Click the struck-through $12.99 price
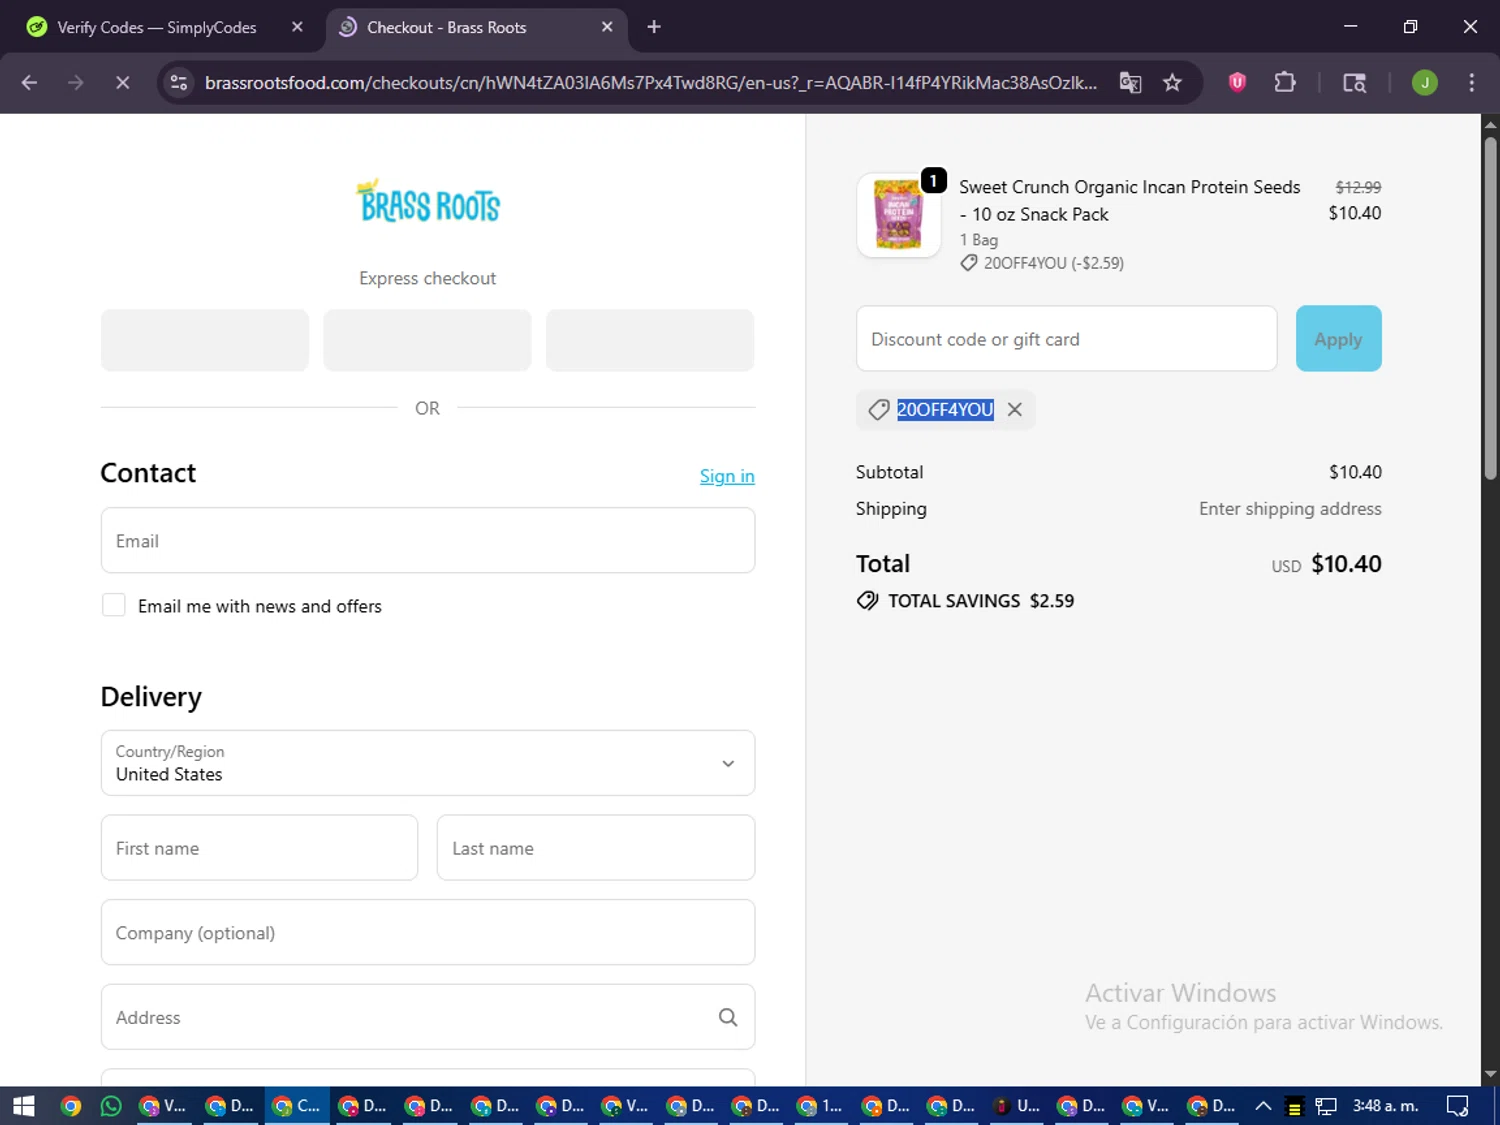 coord(1358,187)
